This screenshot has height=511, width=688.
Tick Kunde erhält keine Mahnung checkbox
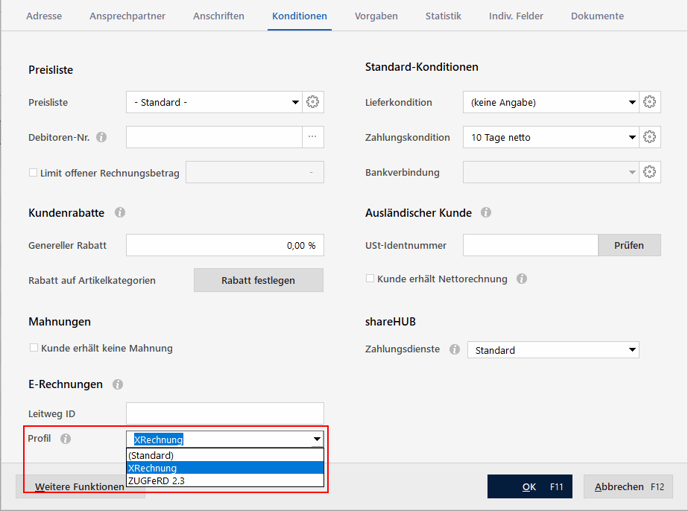pos(33,348)
